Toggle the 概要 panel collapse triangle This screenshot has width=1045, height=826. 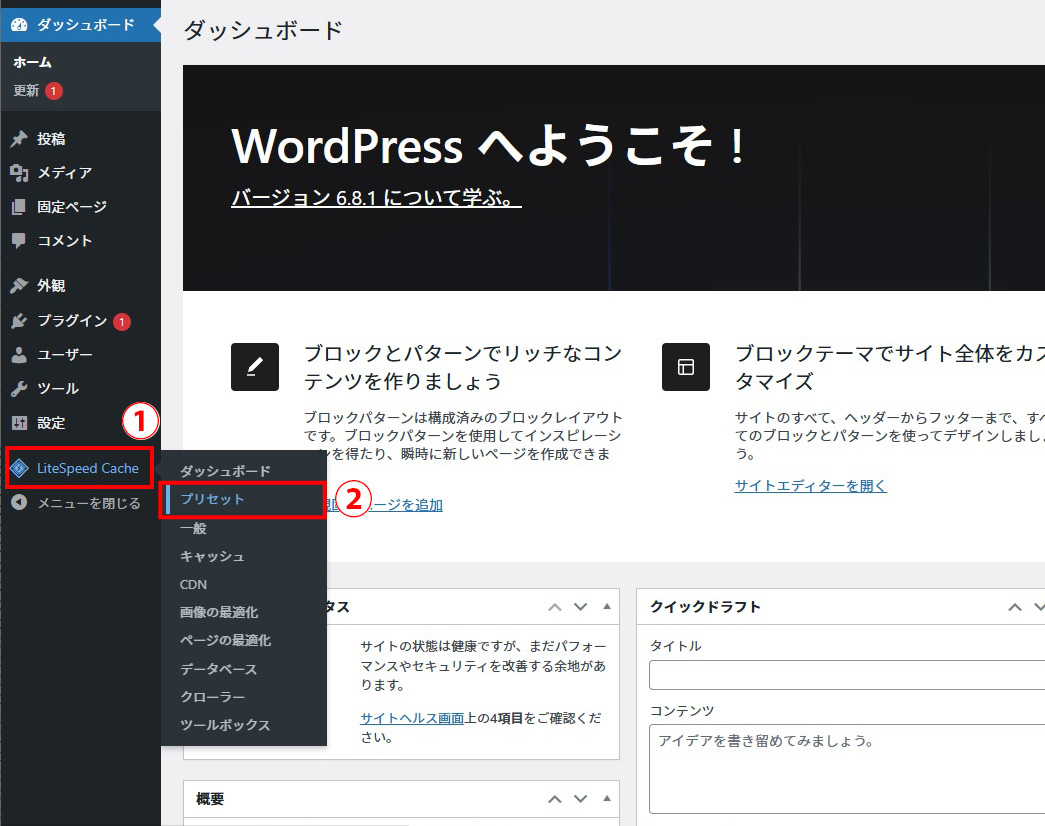click(x=606, y=799)
